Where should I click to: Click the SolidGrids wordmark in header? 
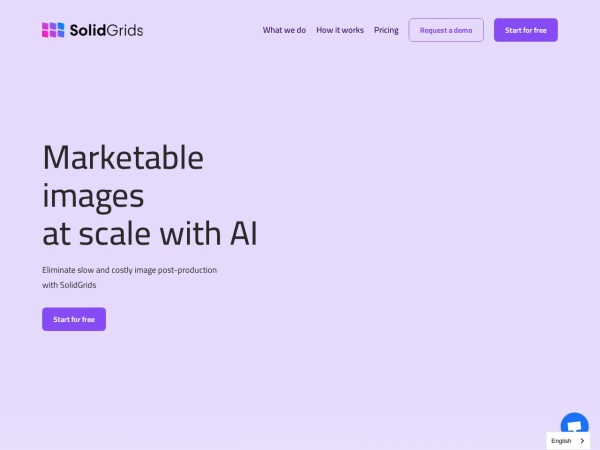tap(106, 30)
